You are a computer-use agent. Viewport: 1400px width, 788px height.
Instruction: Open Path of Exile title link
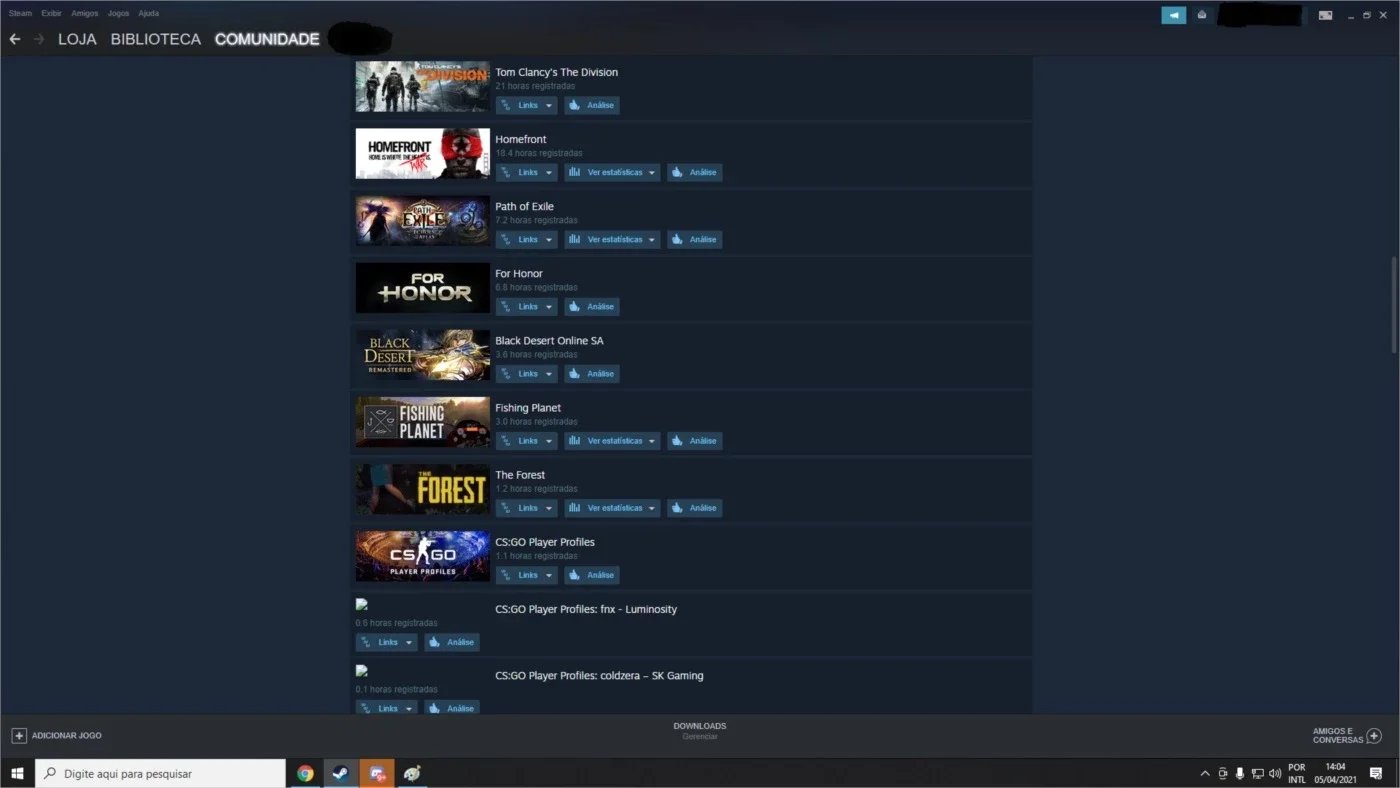(524, 207)
